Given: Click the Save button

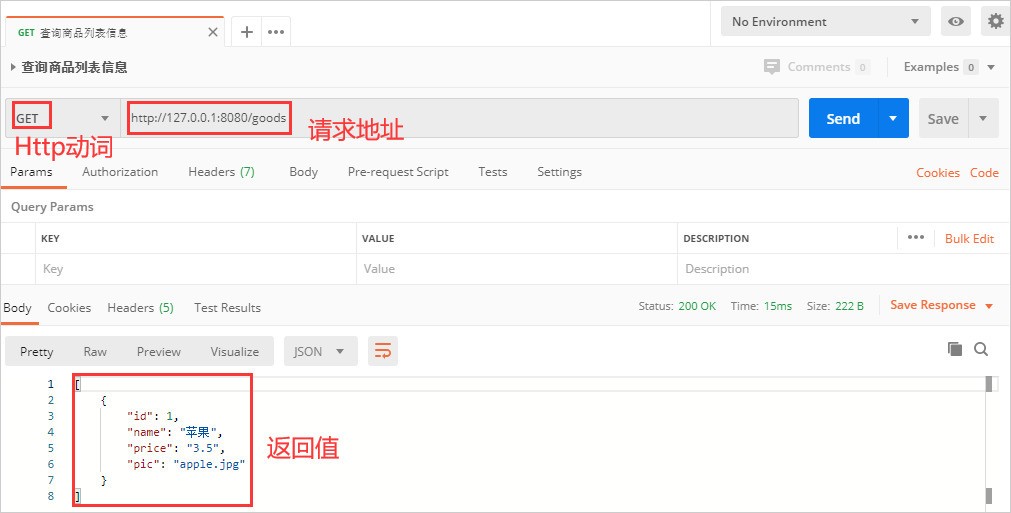Looking at the screenshot, I should [943, 119].
